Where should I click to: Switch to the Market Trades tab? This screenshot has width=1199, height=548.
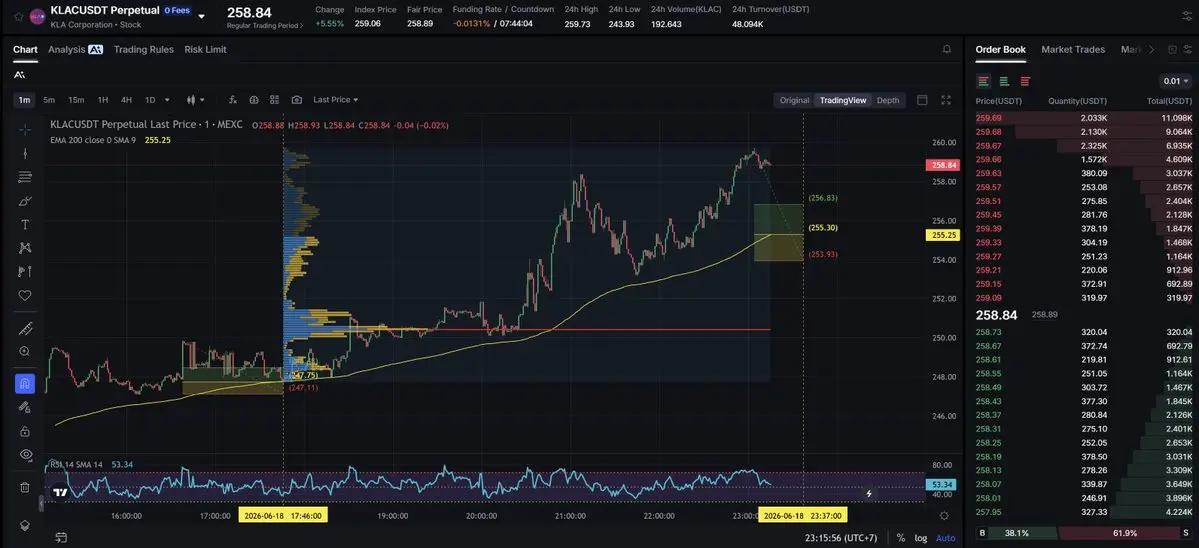pos(1073,50)
